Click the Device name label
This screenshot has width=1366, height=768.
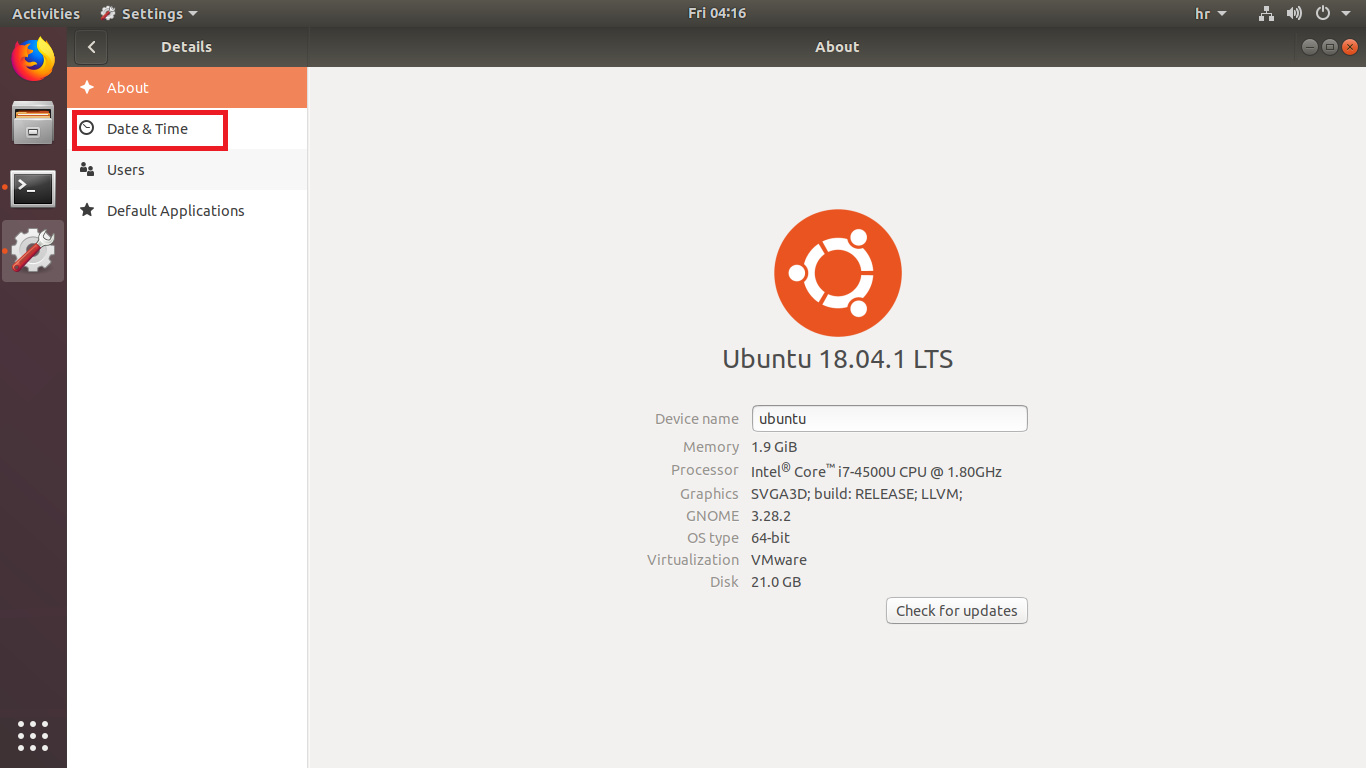pyautogui.click(x=697, y=419)
